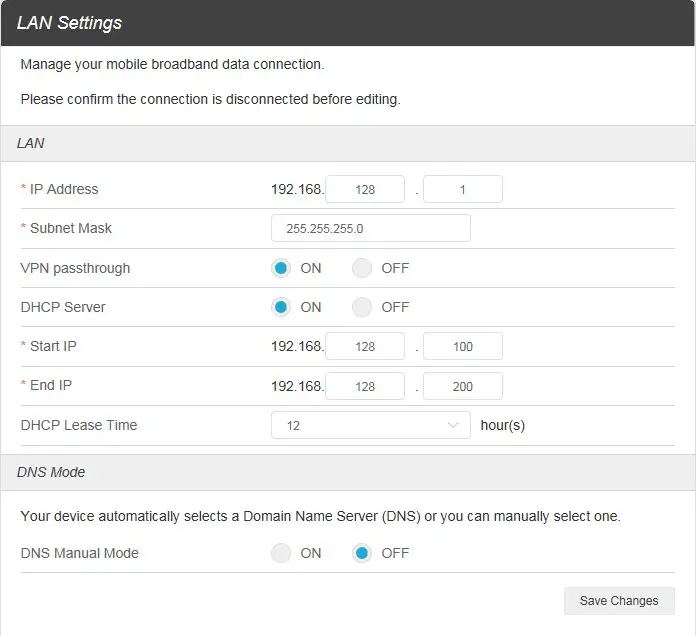
Task: Click the Subnet Mask input field
Action: pos(370,228)
